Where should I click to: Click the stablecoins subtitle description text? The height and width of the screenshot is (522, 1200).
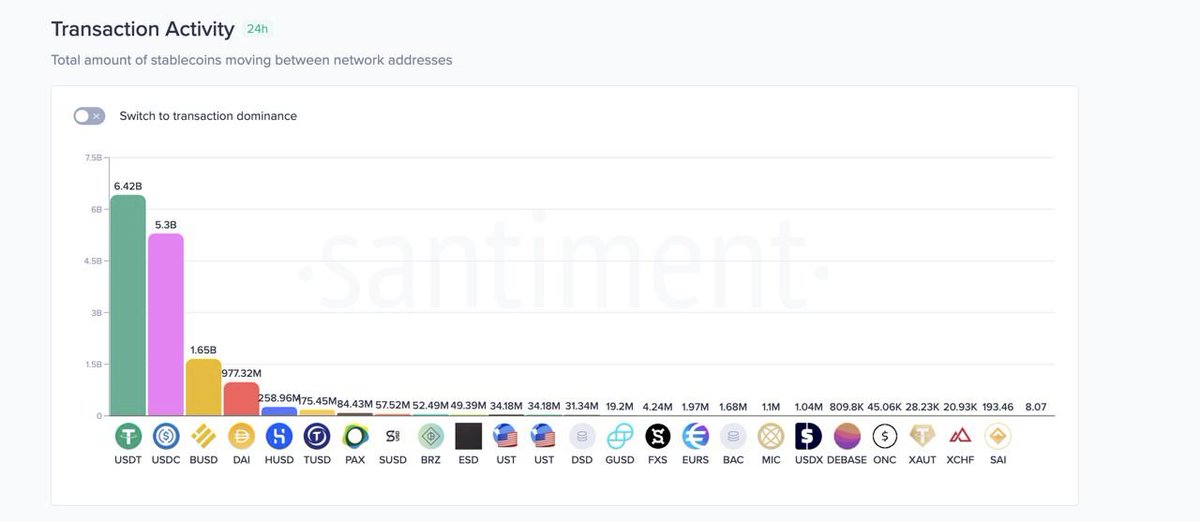click(x=251, y=60)
